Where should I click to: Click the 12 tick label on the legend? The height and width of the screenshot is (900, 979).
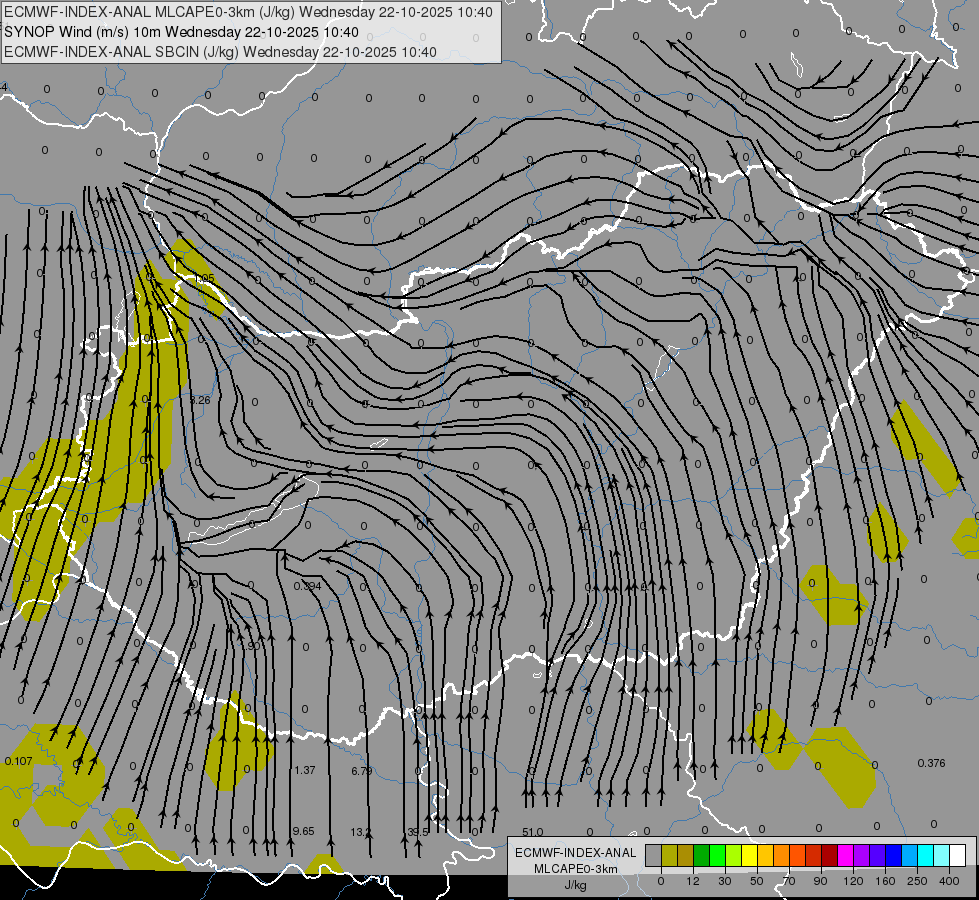[693, 881]
